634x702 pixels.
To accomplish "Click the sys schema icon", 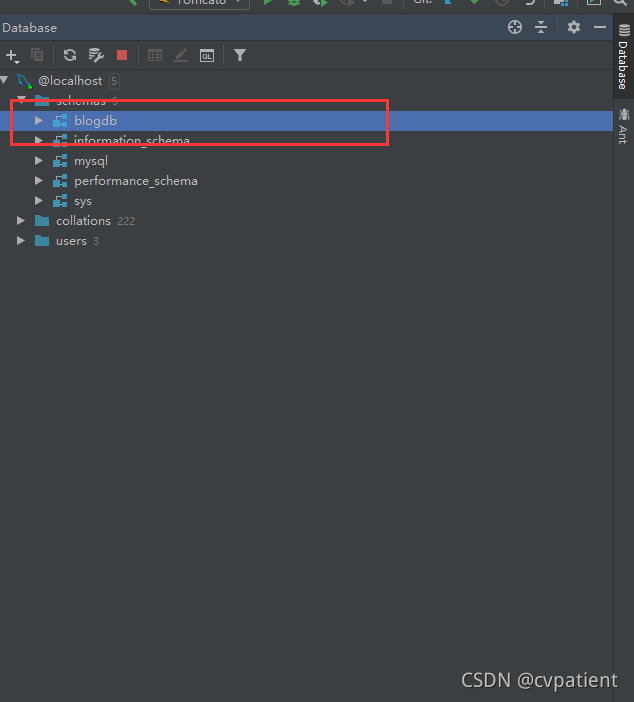I will [x=60, y=201].
